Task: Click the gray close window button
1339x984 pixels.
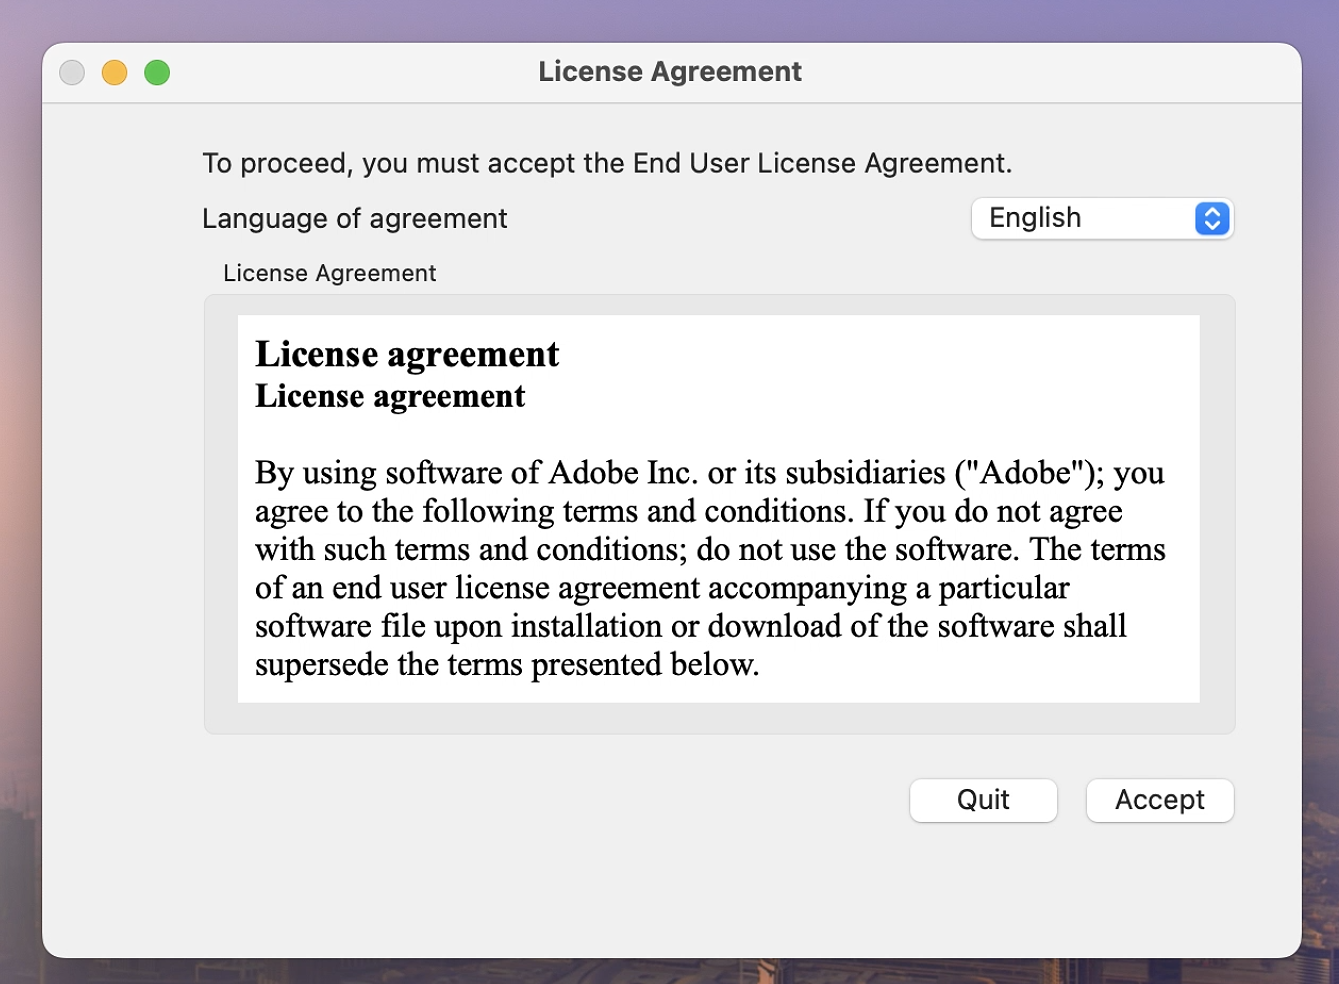Action: click(x=72, y=73)
